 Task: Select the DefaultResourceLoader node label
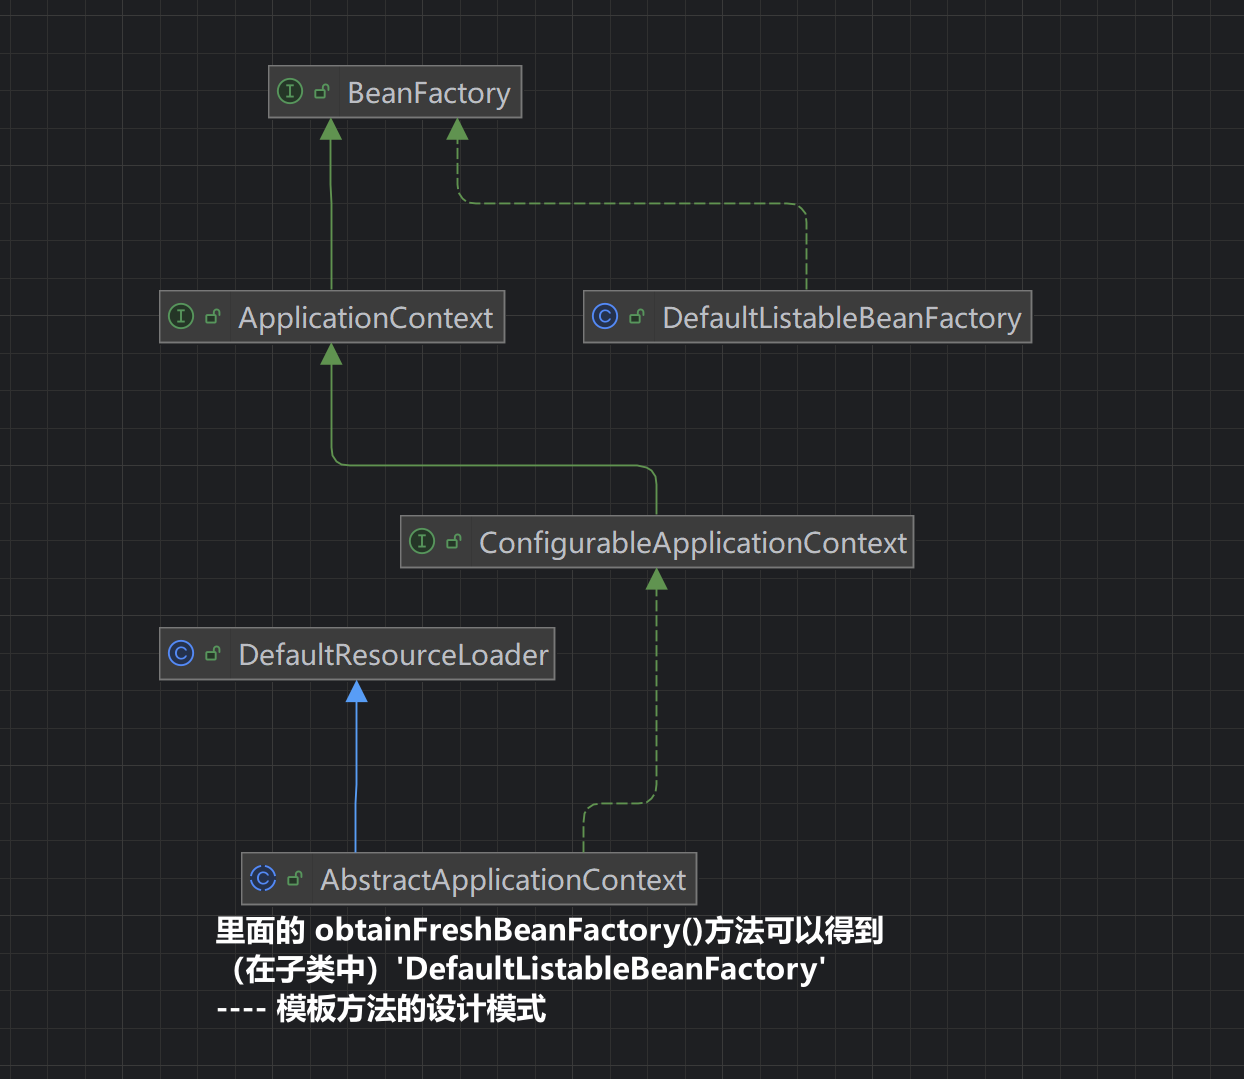pos(394,655)
